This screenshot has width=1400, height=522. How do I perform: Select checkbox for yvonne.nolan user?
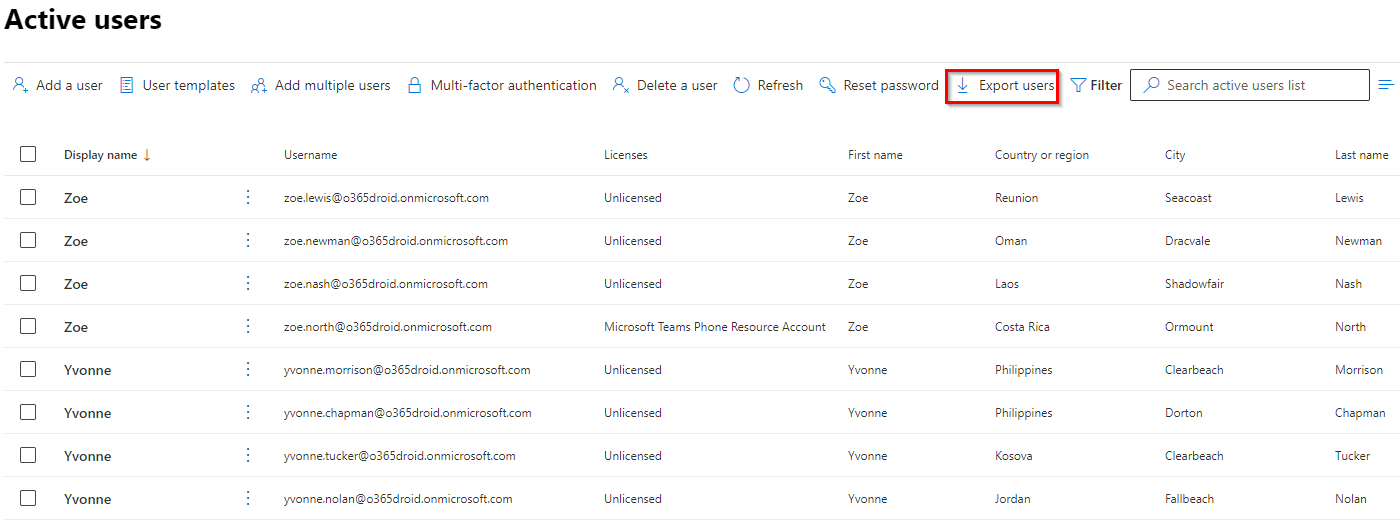(x=28, y=498)
